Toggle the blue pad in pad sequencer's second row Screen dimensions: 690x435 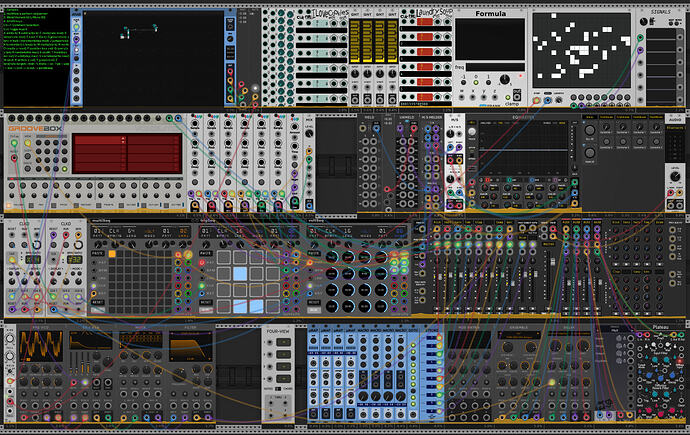tap(240, 274)
